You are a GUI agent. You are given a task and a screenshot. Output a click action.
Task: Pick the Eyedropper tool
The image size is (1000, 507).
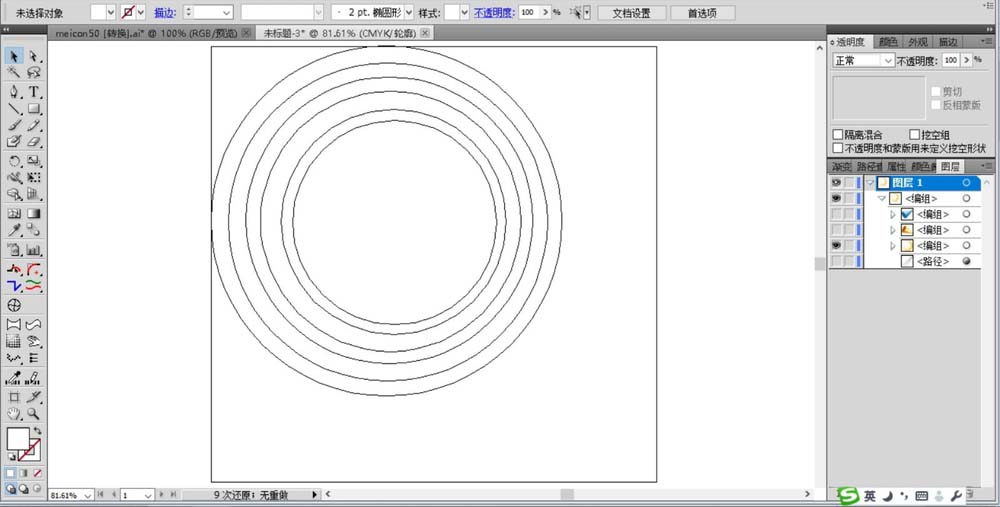click(x=13, y=230)
